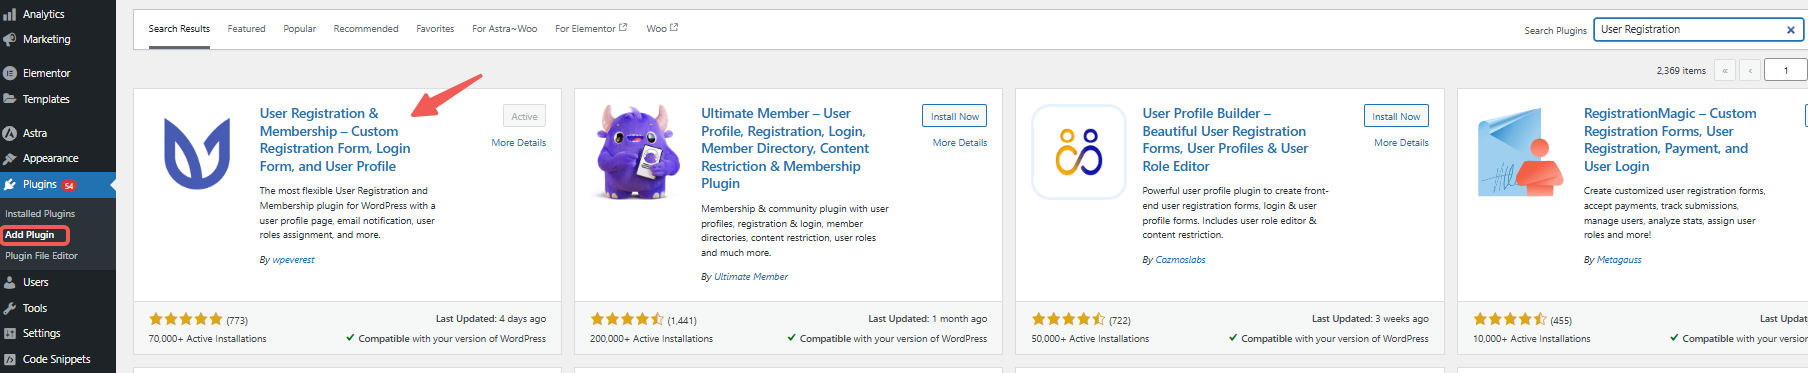
Task: Click the User Profile Builder logo
Action: point(1079,153)
